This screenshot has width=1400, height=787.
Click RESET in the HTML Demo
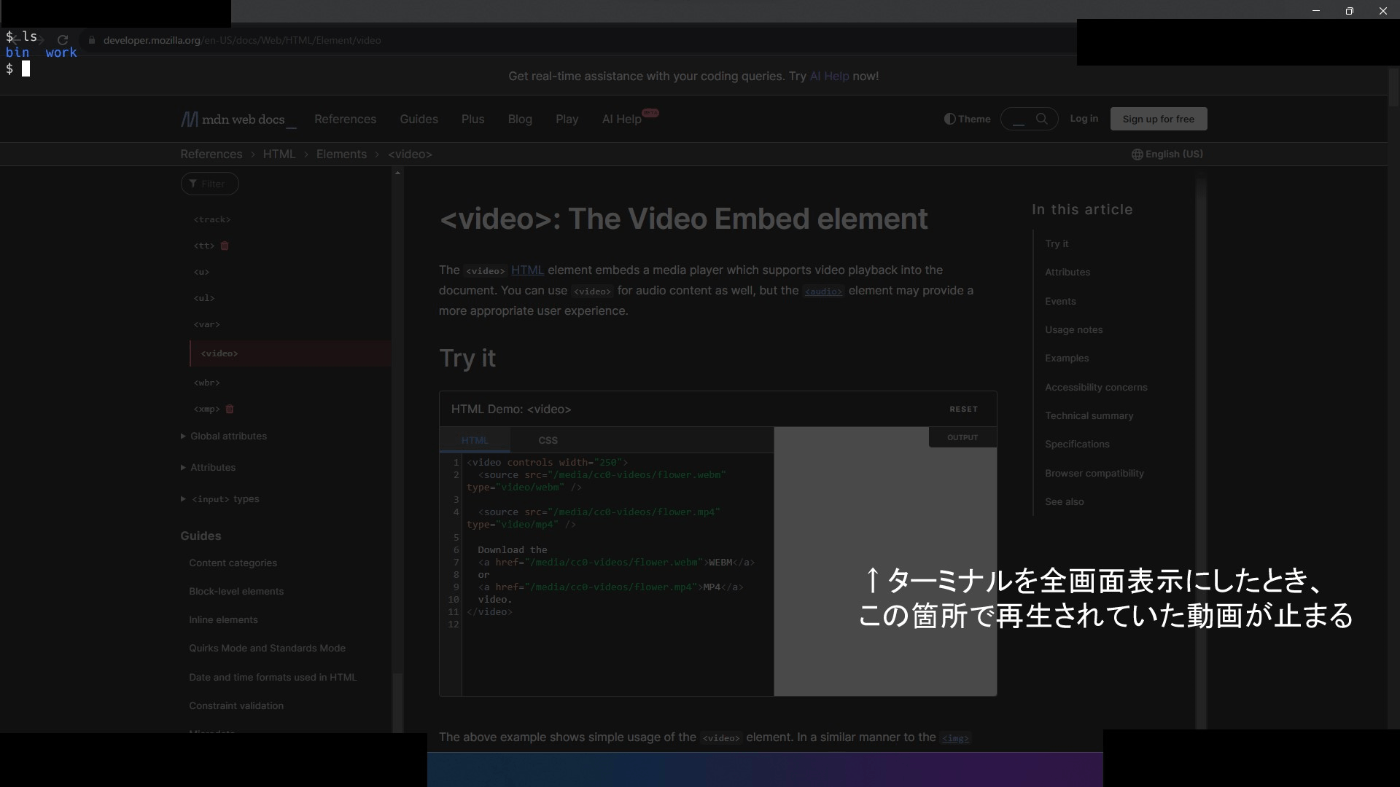964,409
